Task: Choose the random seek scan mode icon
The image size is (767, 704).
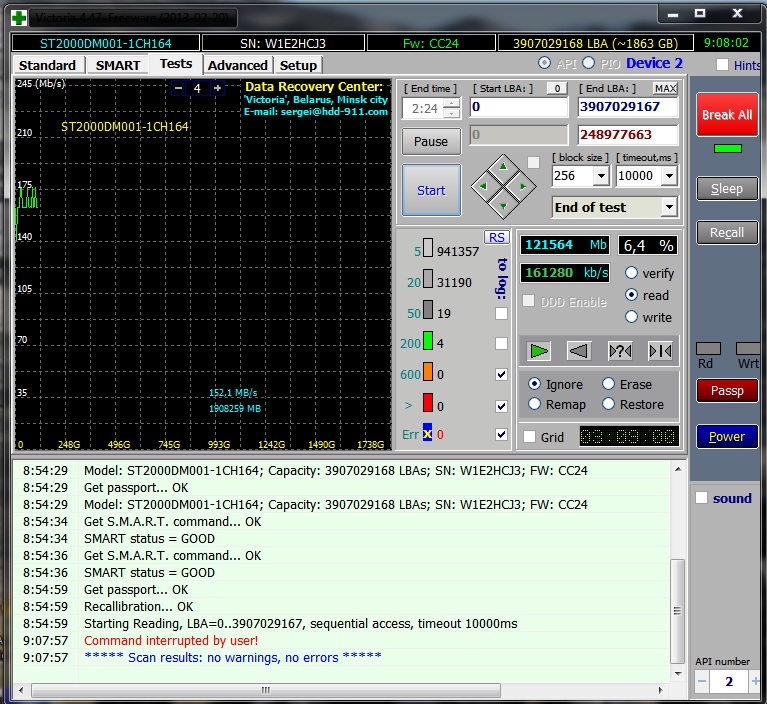Action: (x=619, y=351)
